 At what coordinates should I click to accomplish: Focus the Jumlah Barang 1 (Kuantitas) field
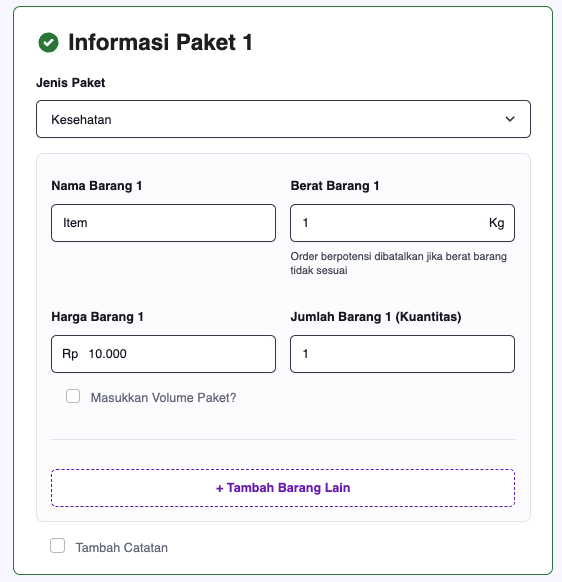(402, 354)
